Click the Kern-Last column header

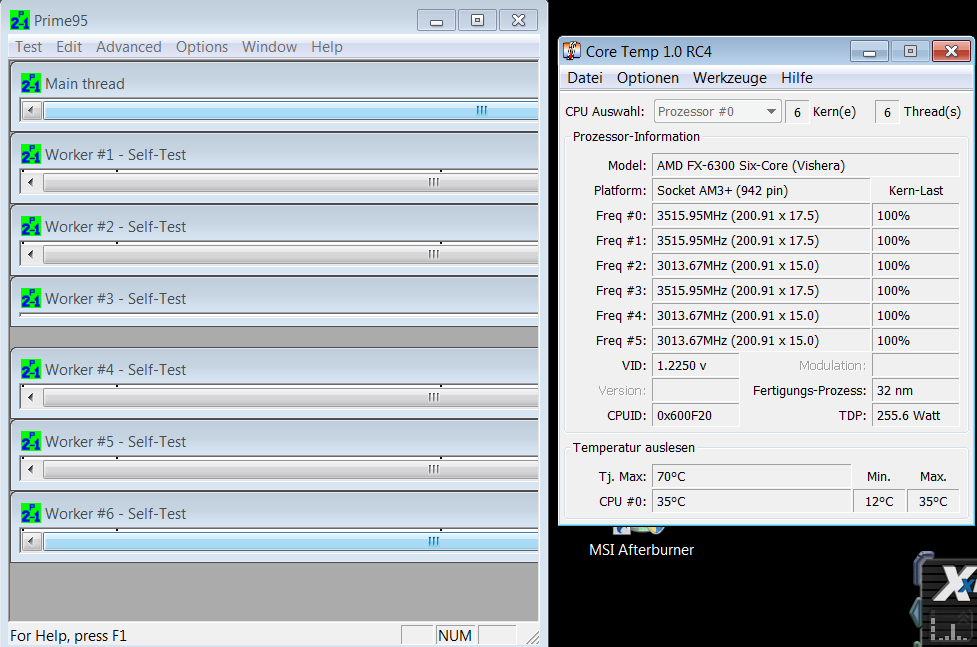(915, 191)
